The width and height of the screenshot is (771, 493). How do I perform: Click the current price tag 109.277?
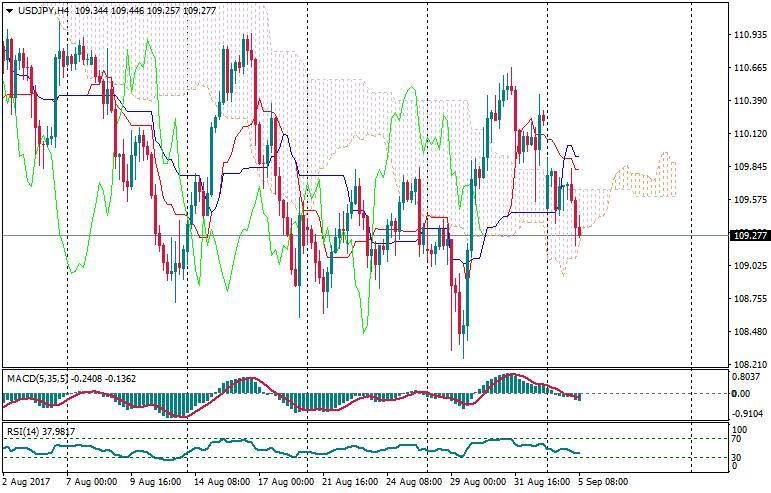coord(749,236)
